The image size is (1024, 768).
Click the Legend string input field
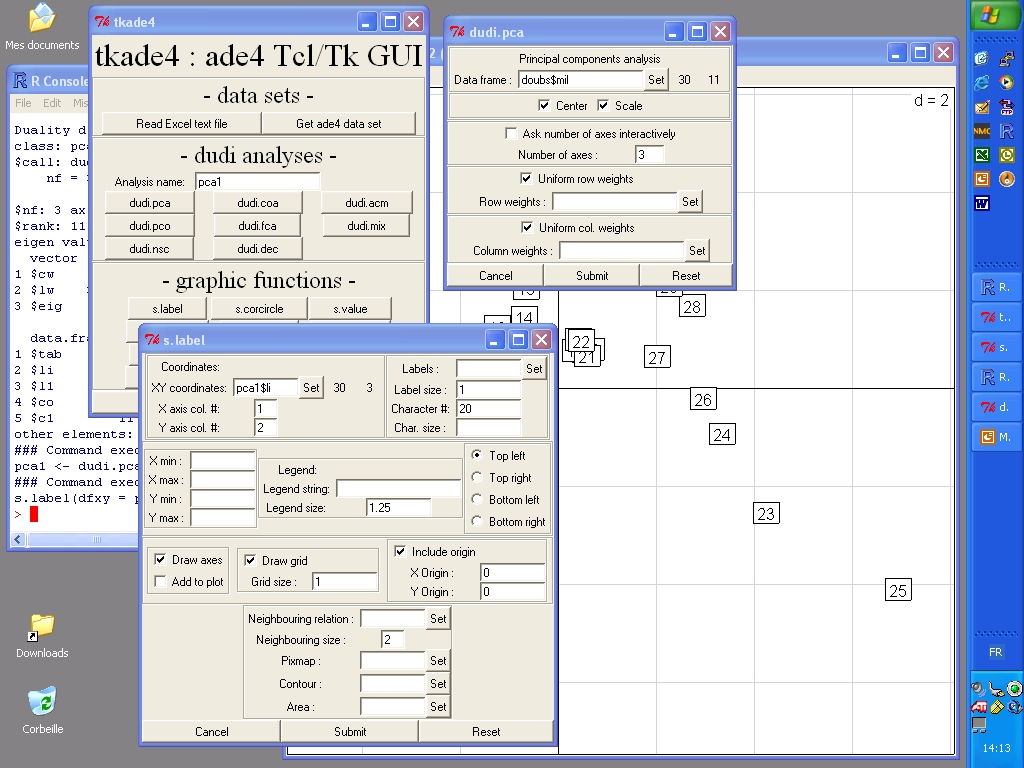[397, 488]
